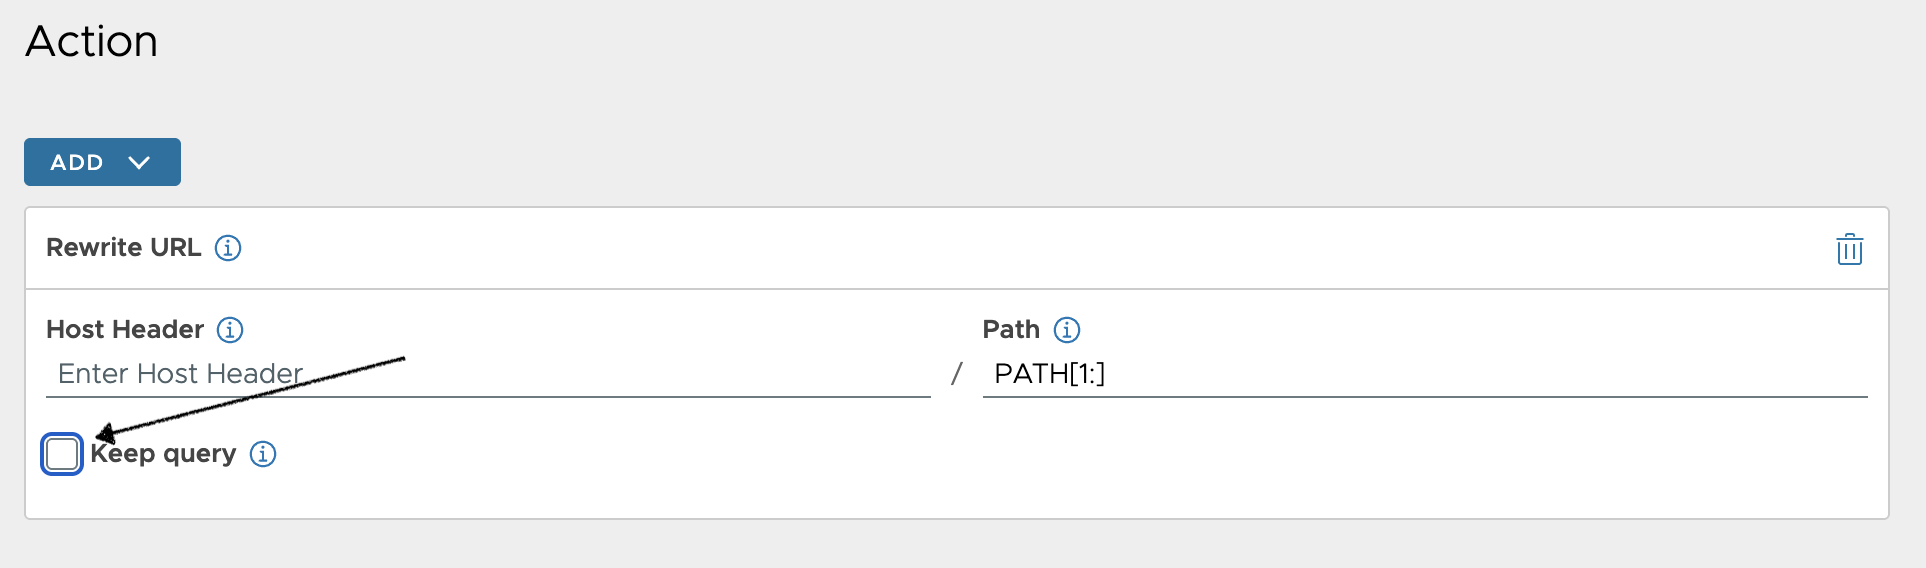
Task: Delete the Rewrite URL action with trash icon
Action: 1849,249
